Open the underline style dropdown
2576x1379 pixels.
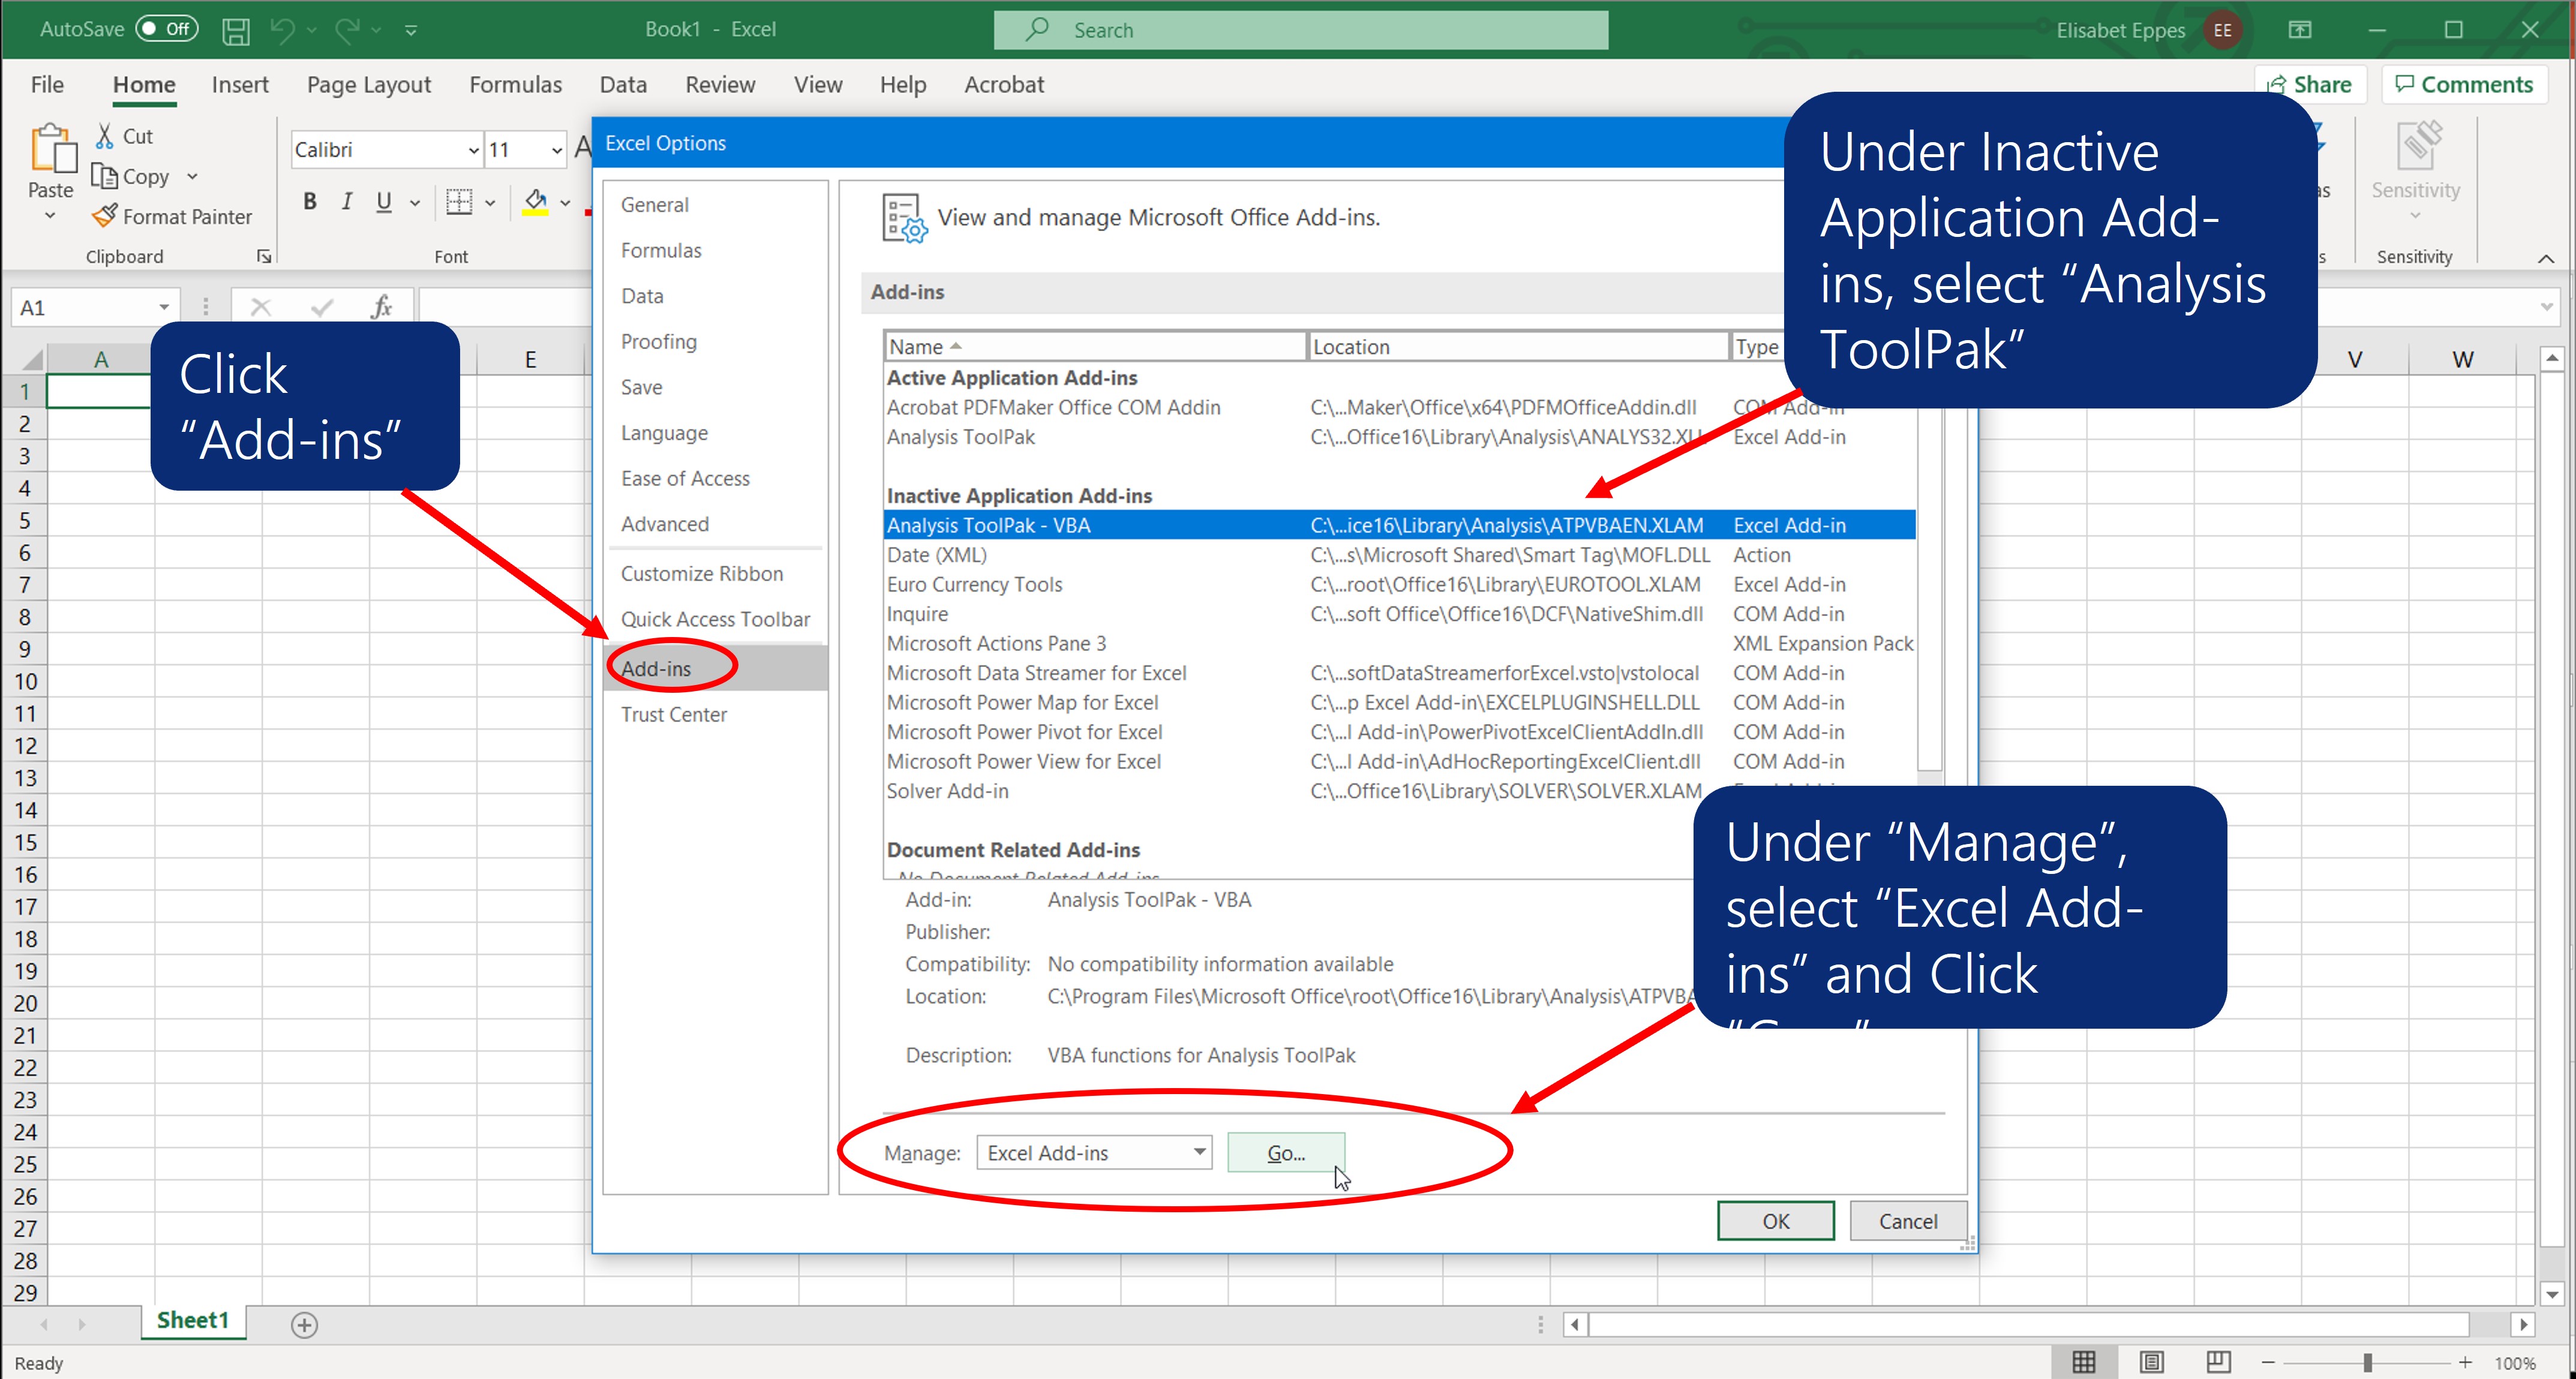tap(415, 203)
